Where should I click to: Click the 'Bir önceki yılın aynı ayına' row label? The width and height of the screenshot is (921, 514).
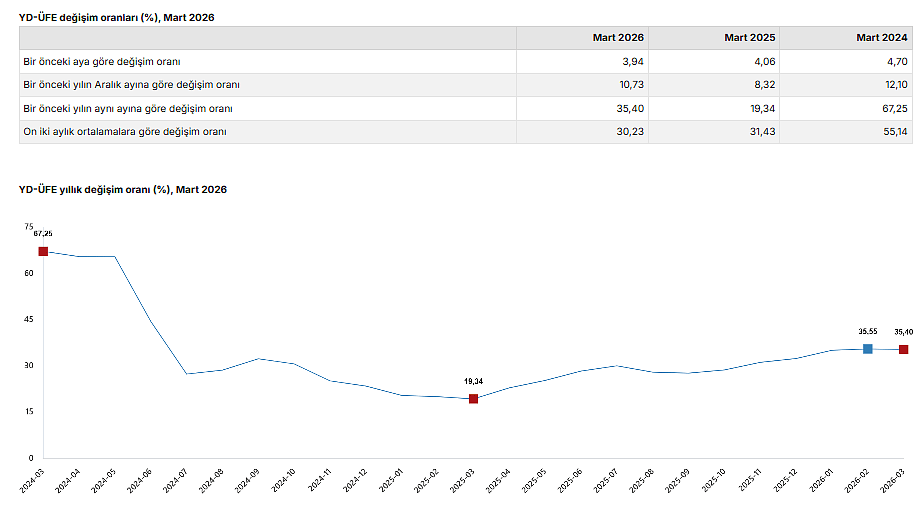pos(128,108)
